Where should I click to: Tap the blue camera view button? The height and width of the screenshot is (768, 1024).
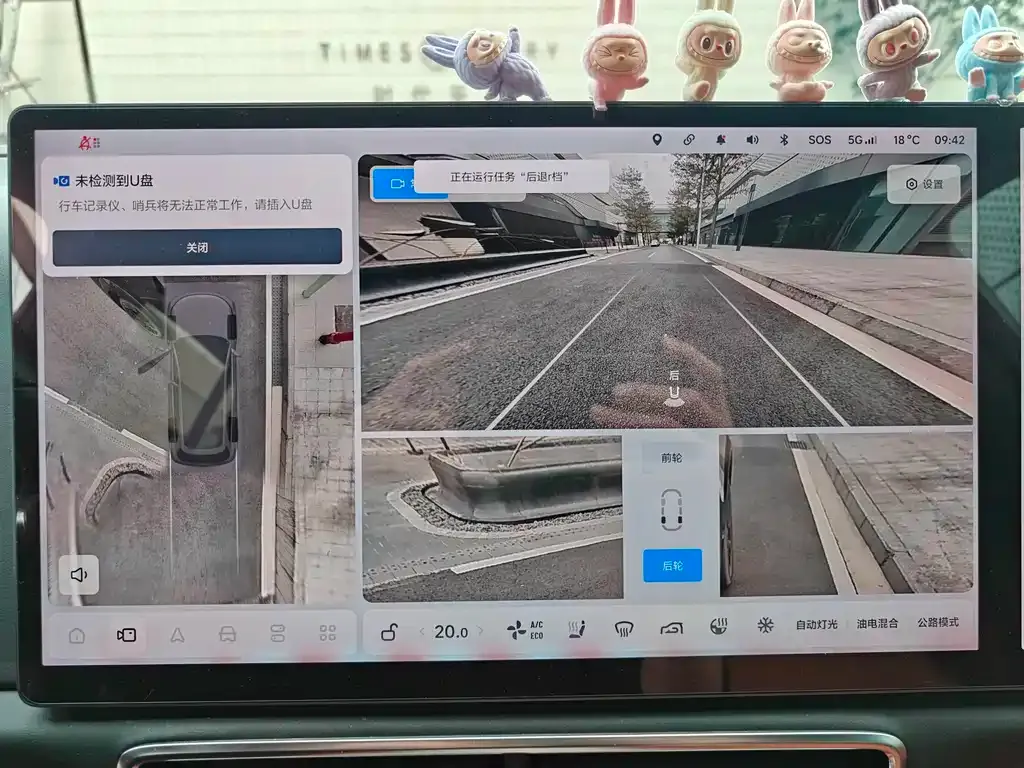tap(392, 184)
